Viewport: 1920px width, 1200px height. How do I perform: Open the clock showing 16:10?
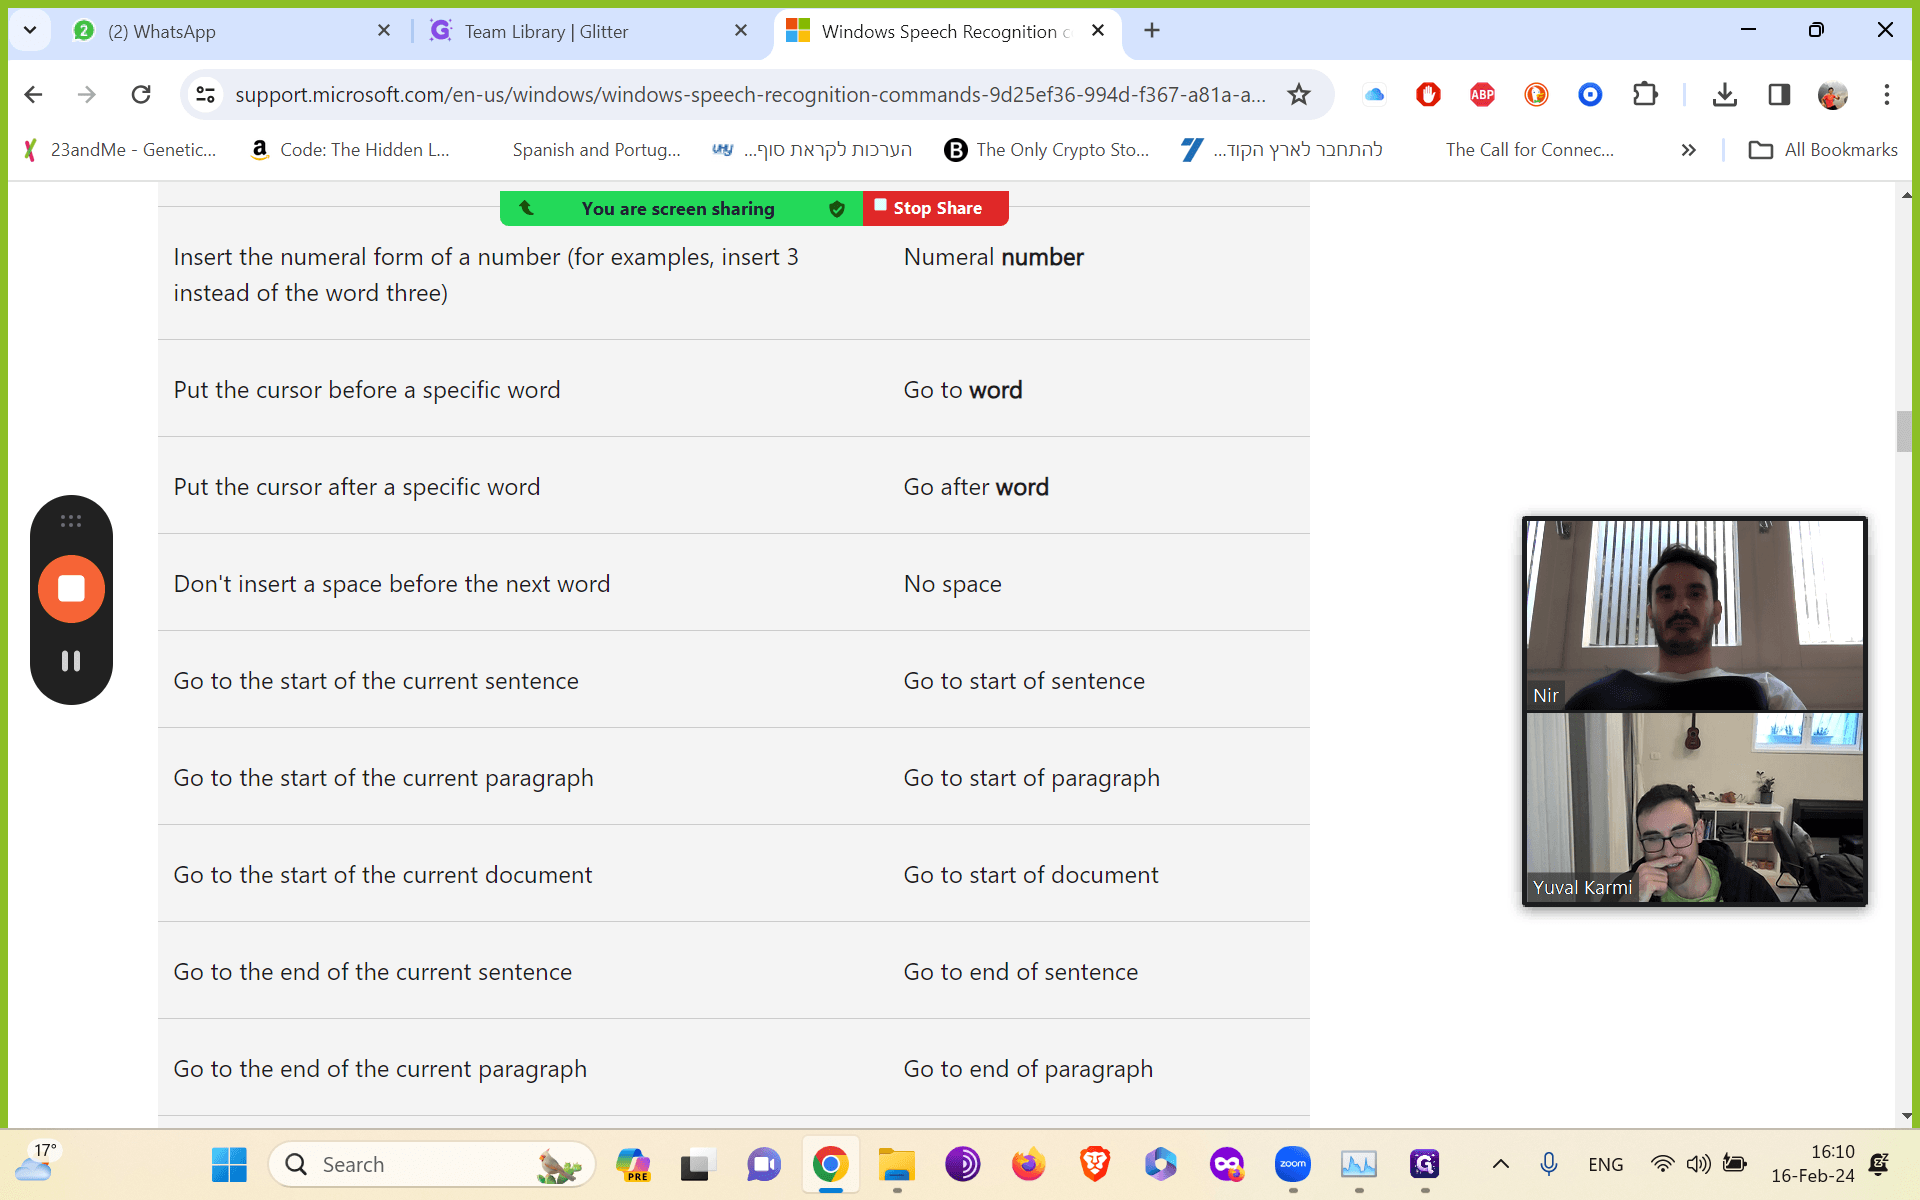pos(1812,1164)
